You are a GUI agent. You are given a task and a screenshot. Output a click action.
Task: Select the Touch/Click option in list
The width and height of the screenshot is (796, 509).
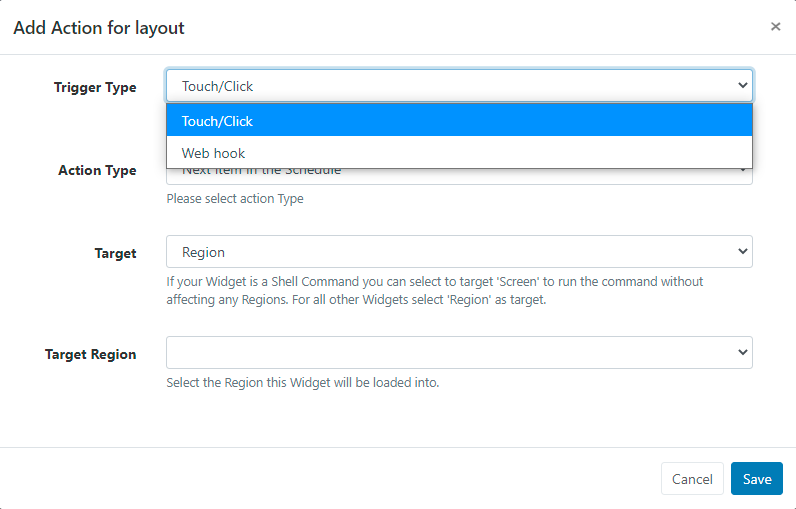click(x=459, y=121)
